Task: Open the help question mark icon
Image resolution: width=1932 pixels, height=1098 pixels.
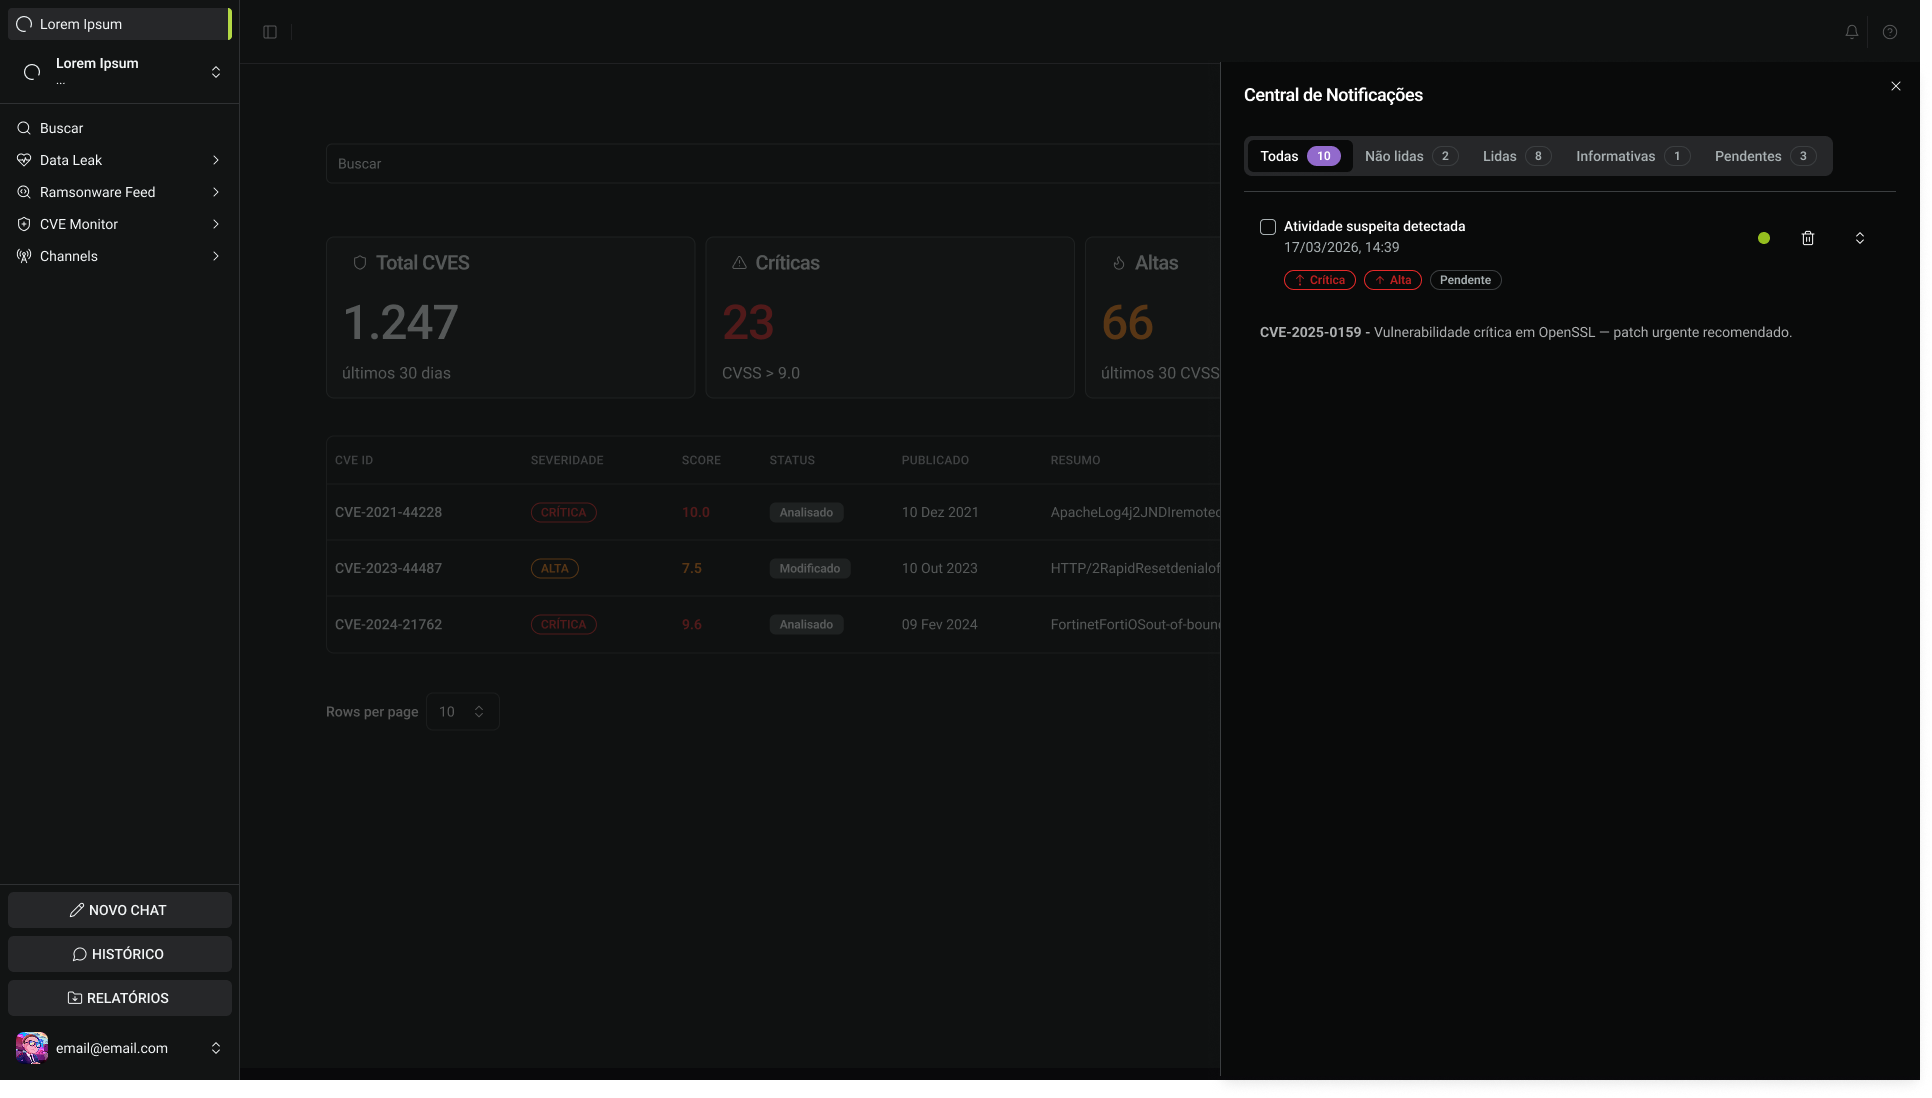Action: click(1890, 32)
